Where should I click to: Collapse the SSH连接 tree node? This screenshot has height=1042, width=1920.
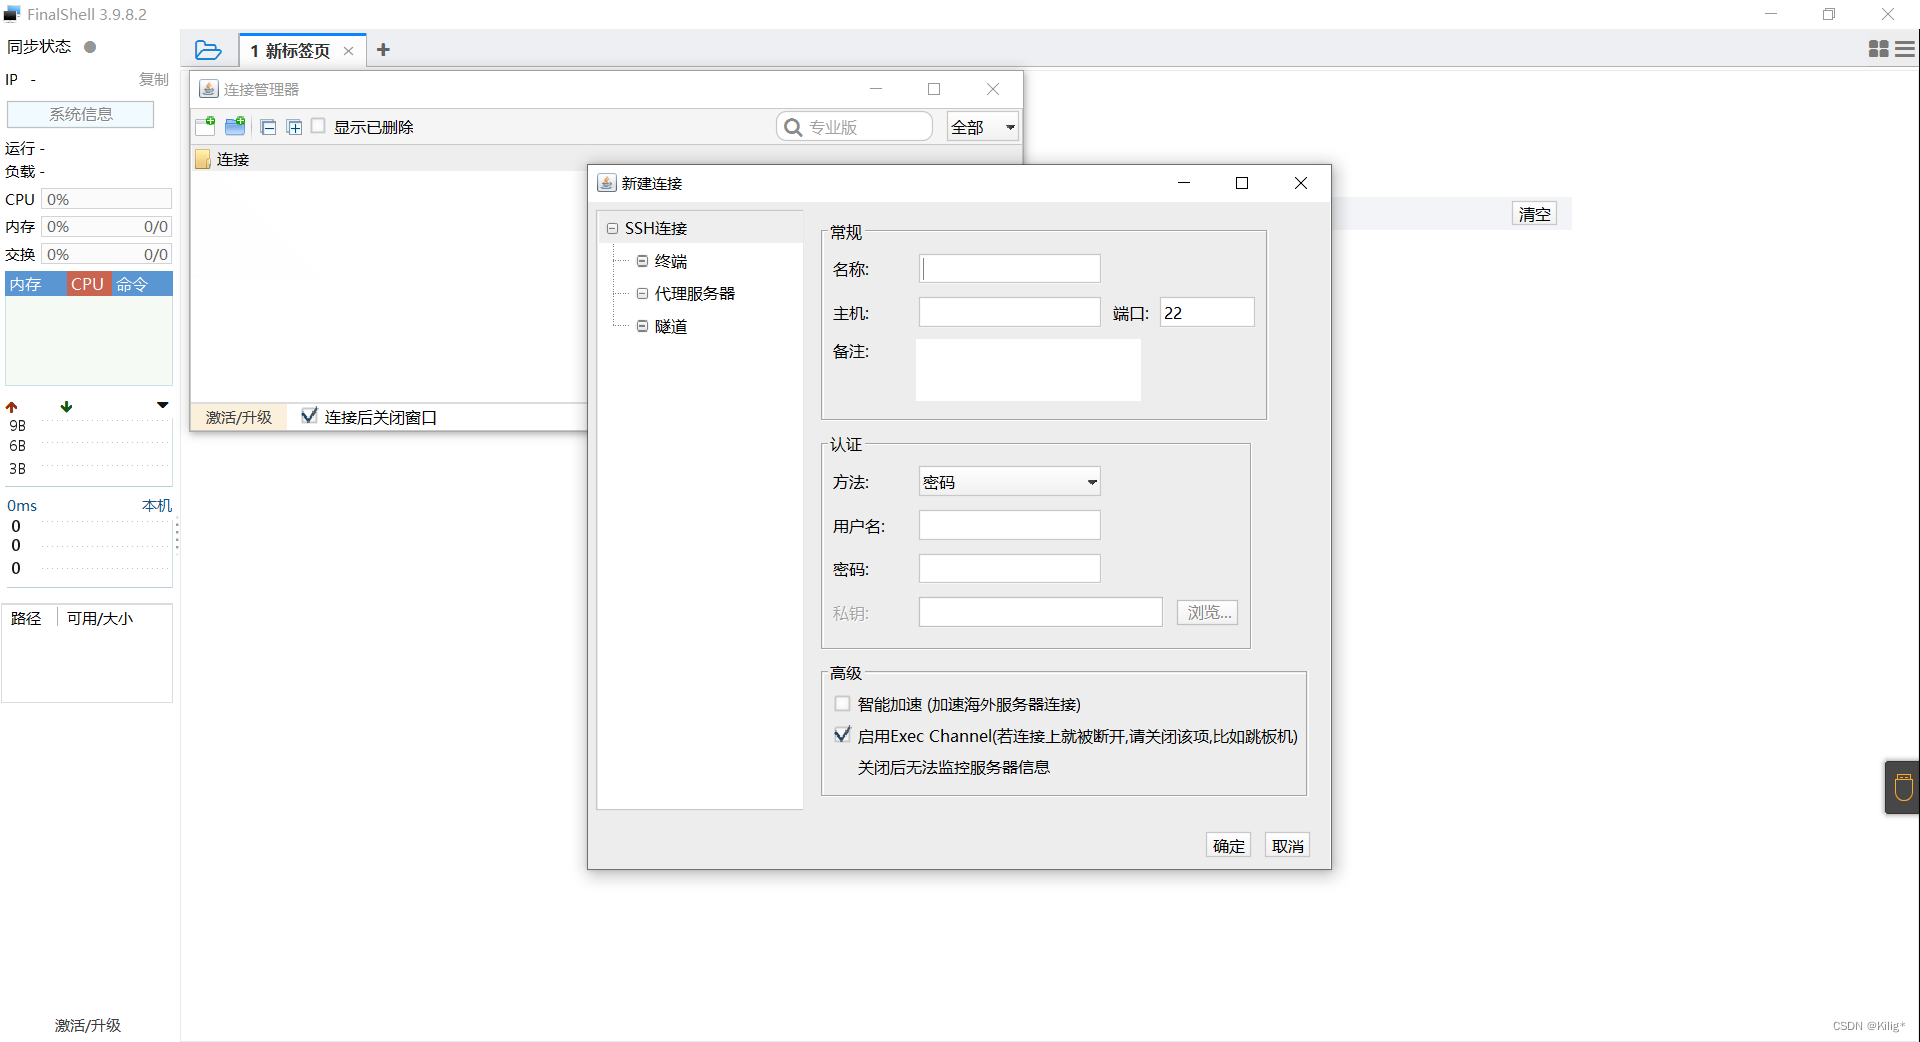coord(612,228)
